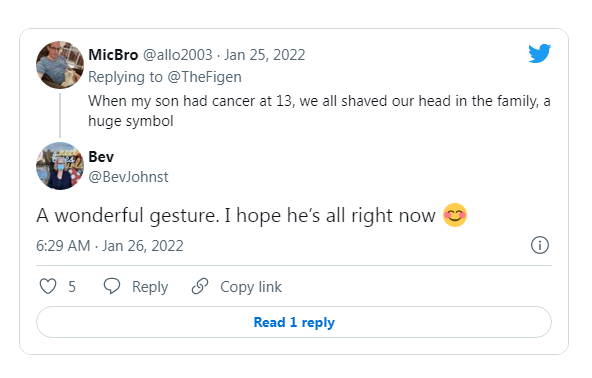Click the Reply text label

[150, 287]
